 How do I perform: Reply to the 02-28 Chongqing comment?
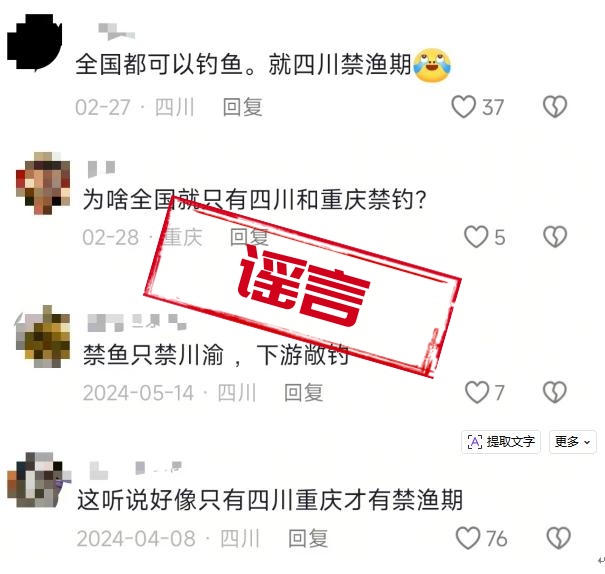tap(249, 237)
